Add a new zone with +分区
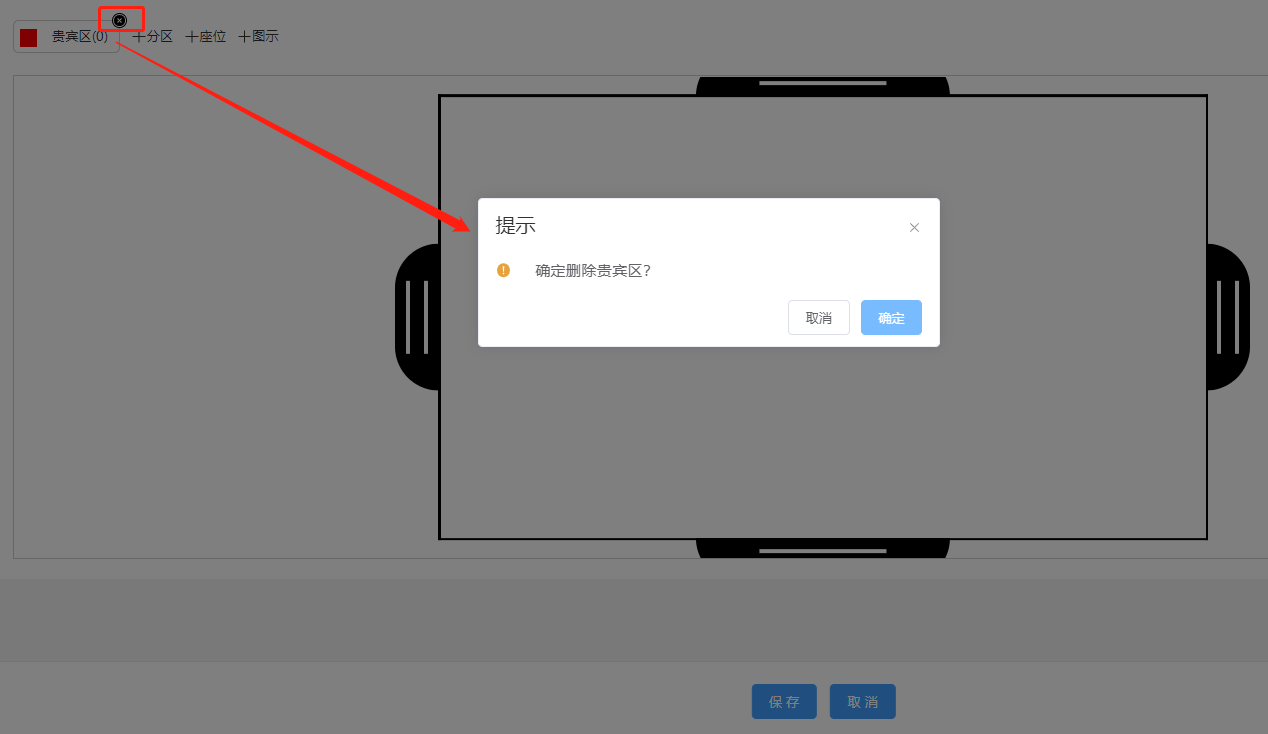This screenshot has width=1268, height=734. click(x=153, y=37)
